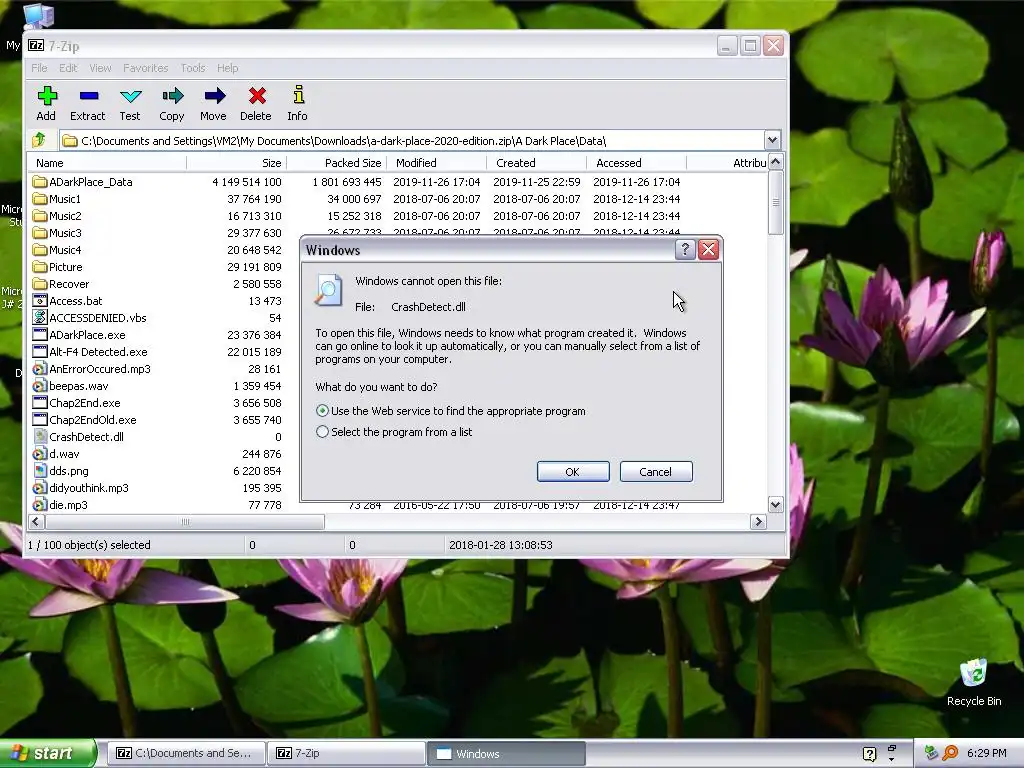Viewport: 1024px width, 768px height.
Task: Click the help icon on the taskbar
Action: (869, 754)
